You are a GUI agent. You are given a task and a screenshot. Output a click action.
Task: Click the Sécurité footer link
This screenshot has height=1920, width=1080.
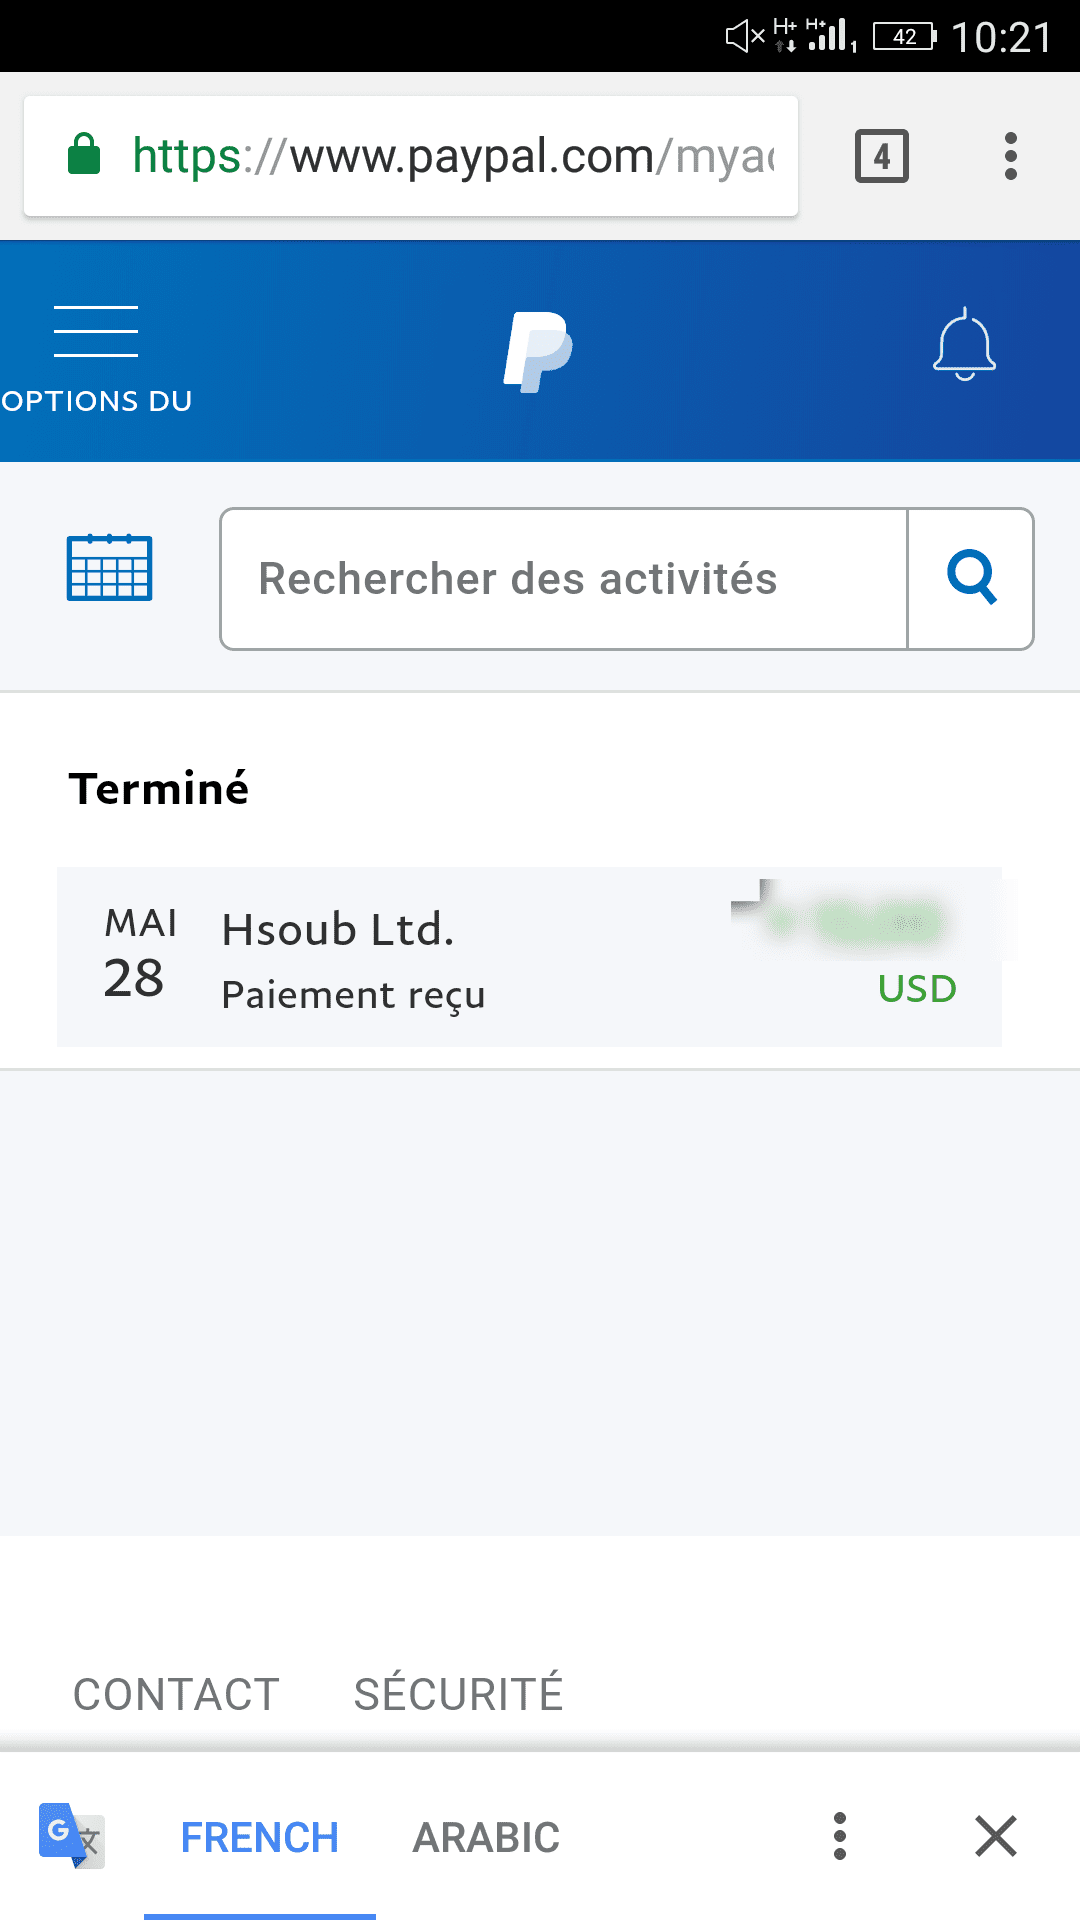[458, 1695]
